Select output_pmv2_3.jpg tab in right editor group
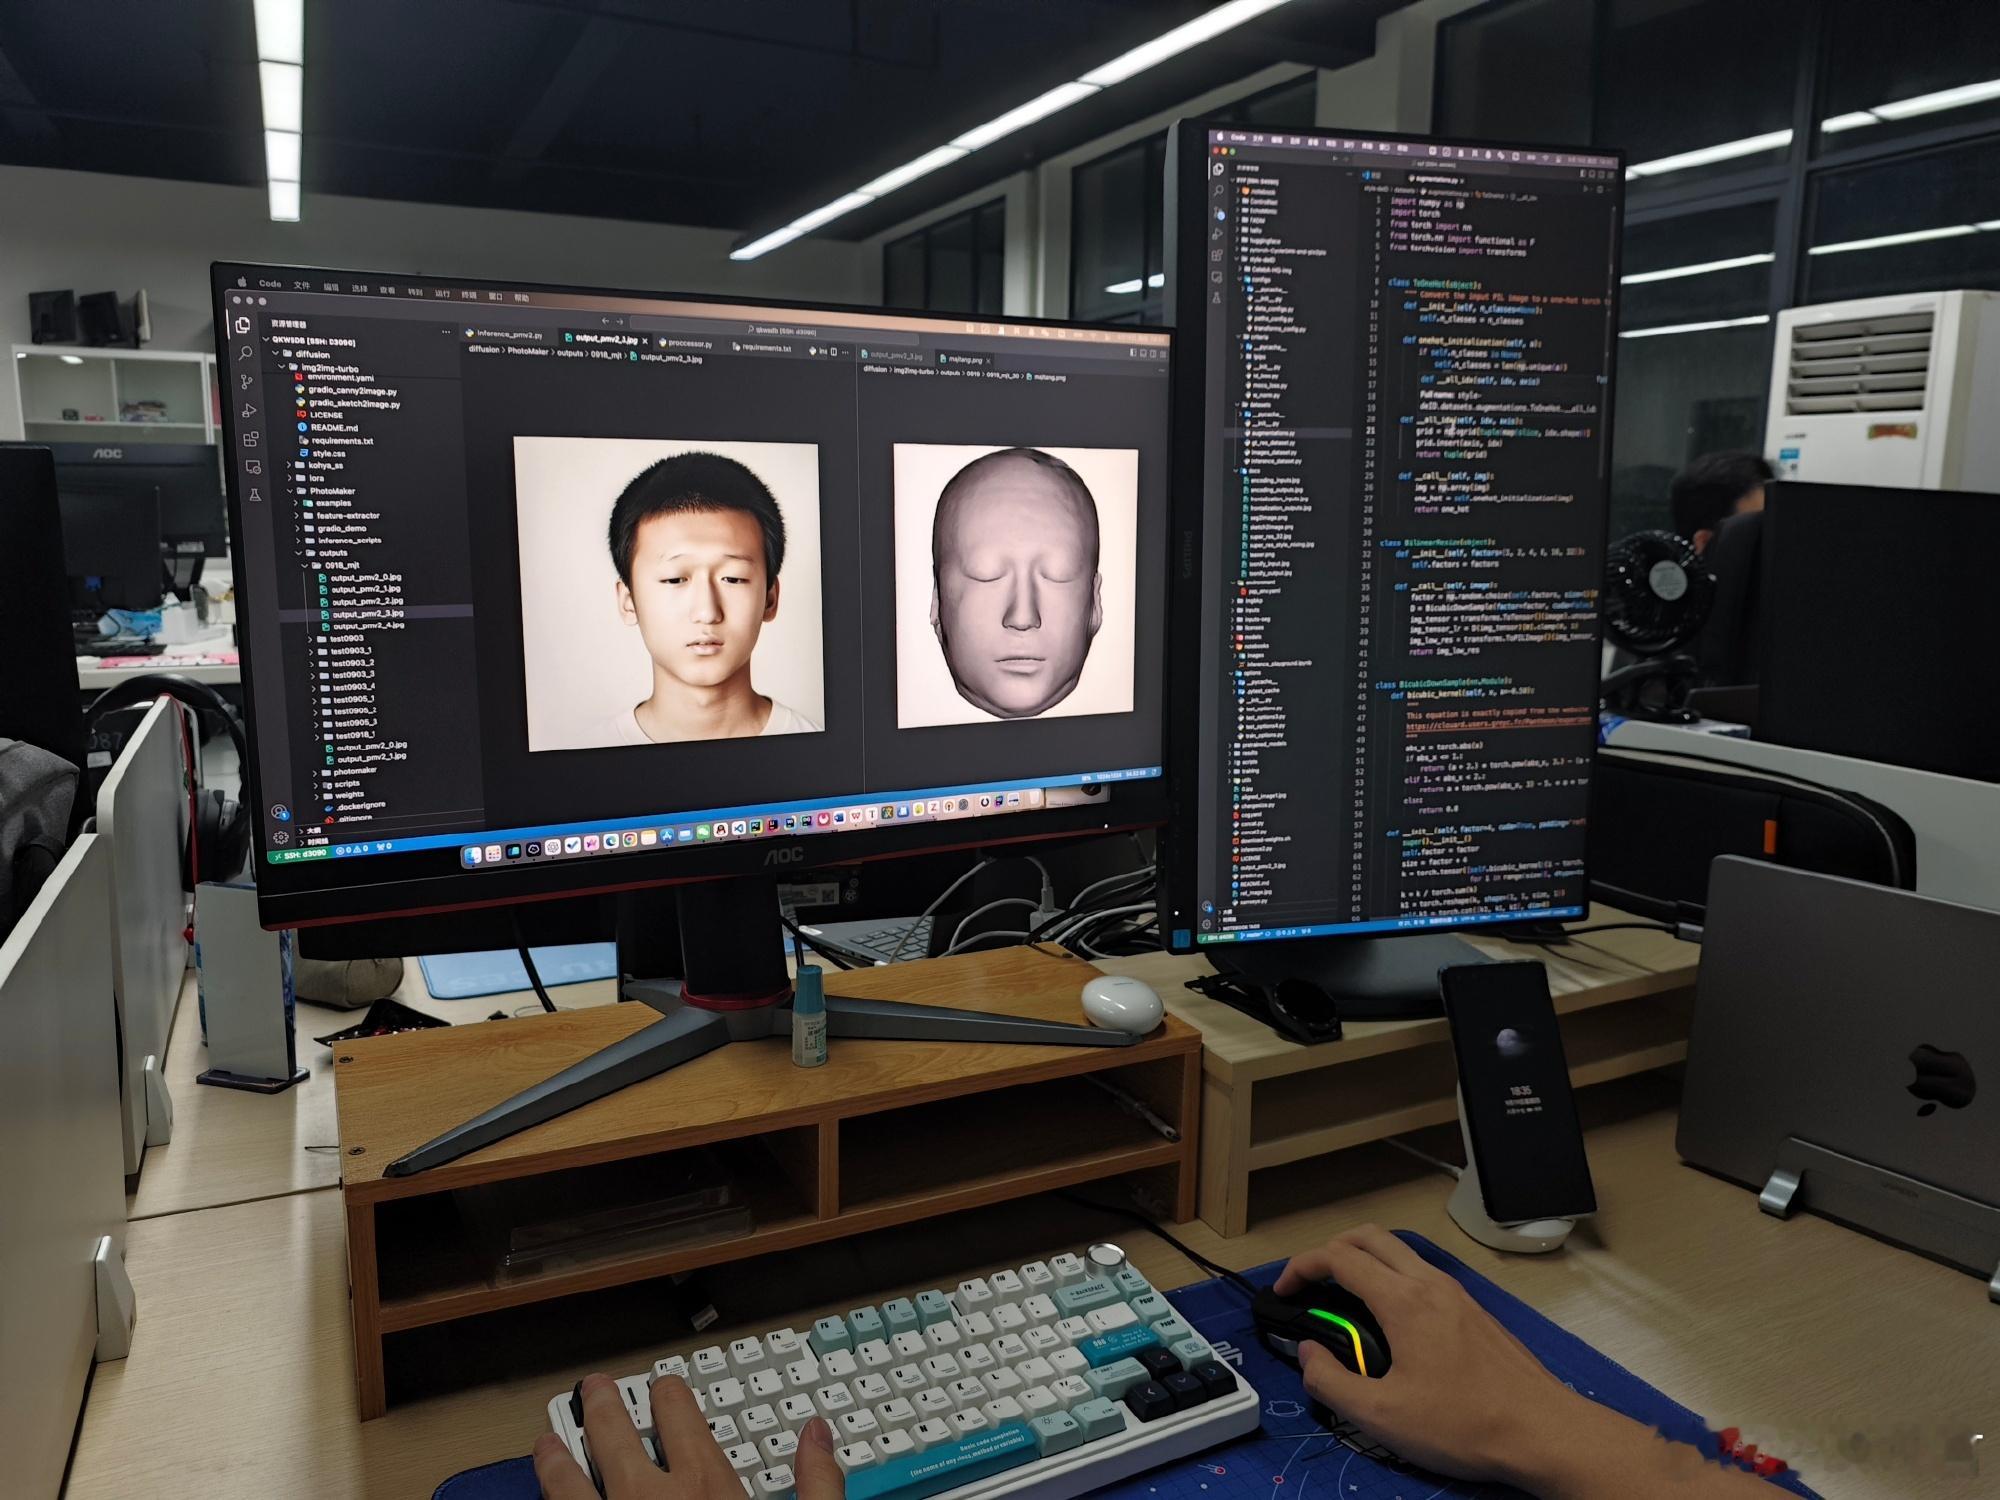 [893, 356]
